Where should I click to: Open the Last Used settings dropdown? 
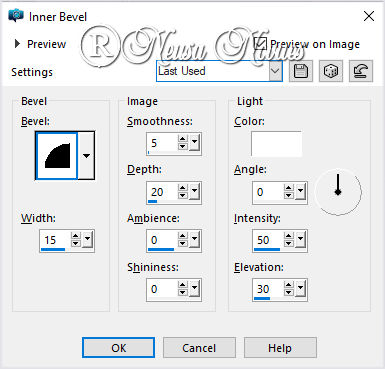point(275,71)
